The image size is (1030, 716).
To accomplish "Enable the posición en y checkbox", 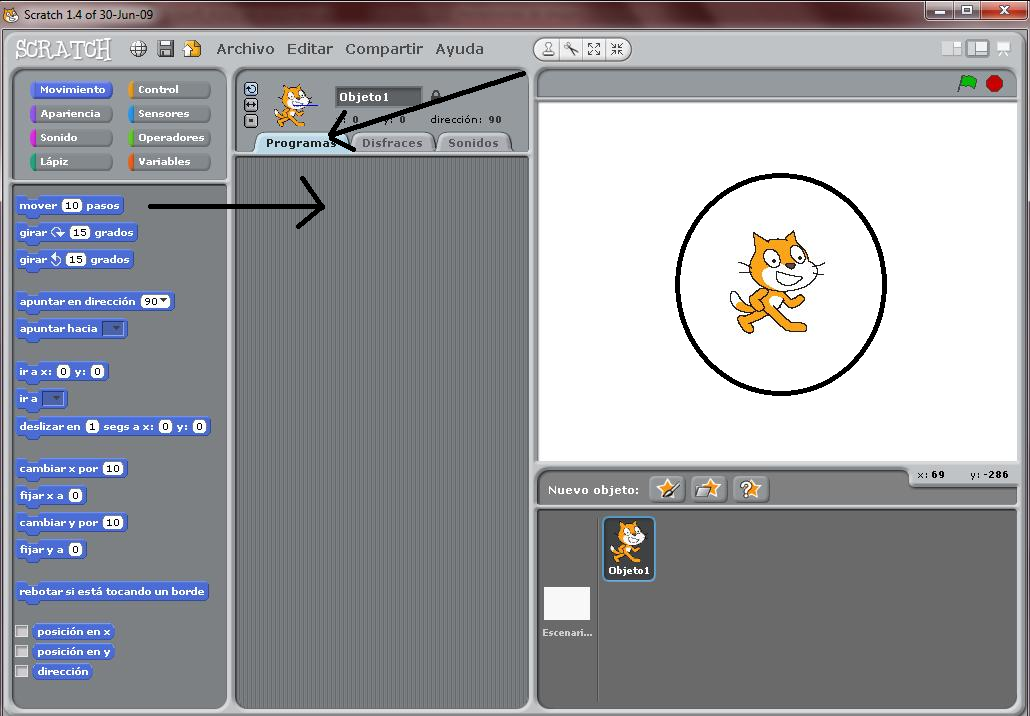I will pyautogui.click(x=22, y=652).
